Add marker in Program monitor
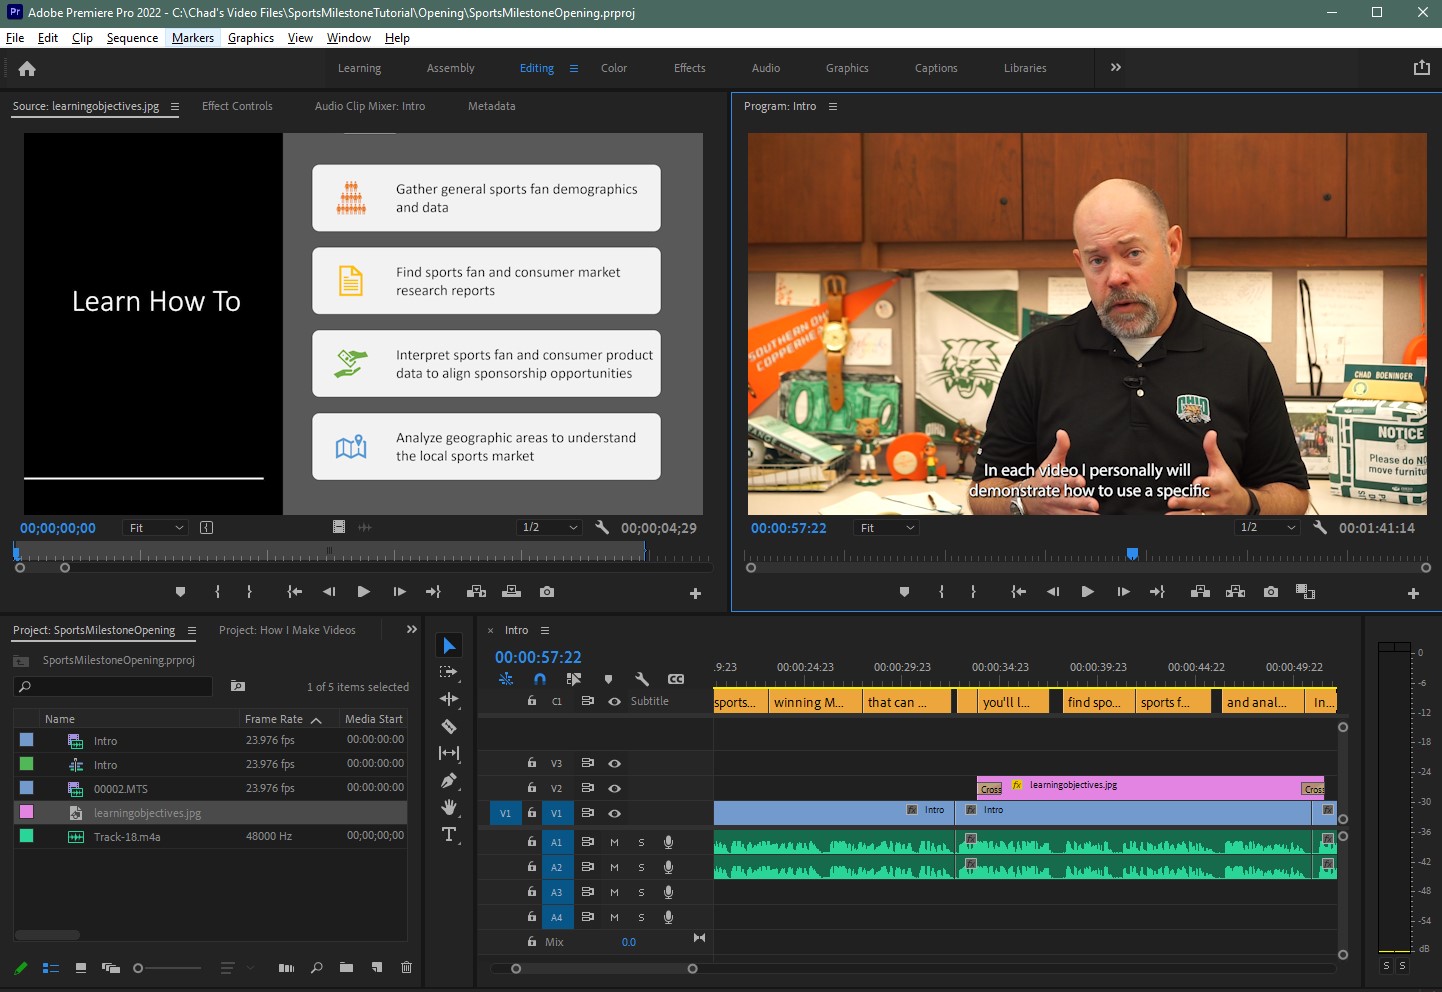The width and height of the screenshot is (1442, 992). coord(904,592)
